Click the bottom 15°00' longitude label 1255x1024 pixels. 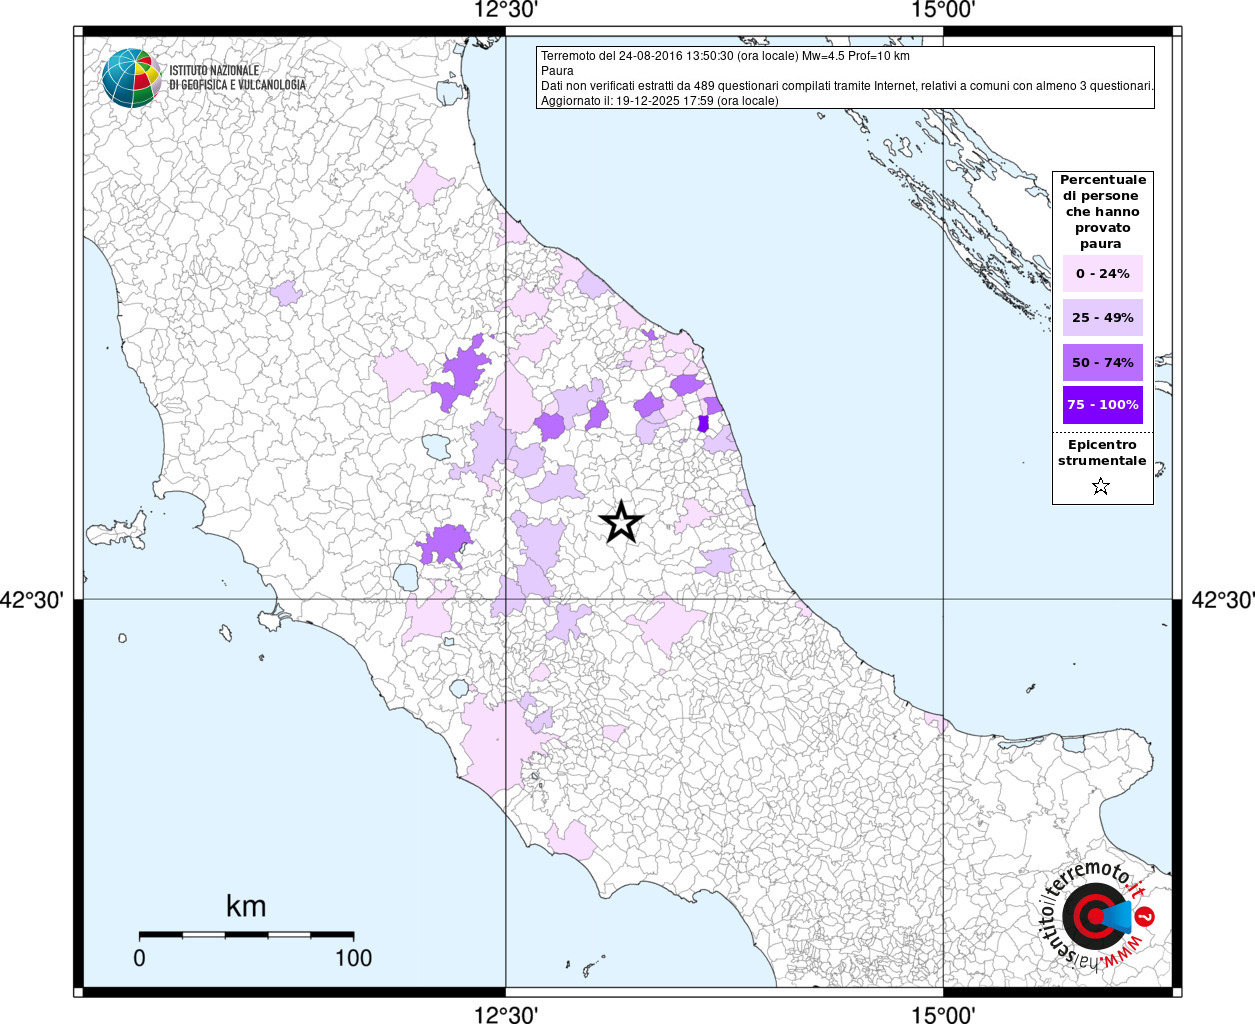pyautogui.click(x=943, y=1014)
